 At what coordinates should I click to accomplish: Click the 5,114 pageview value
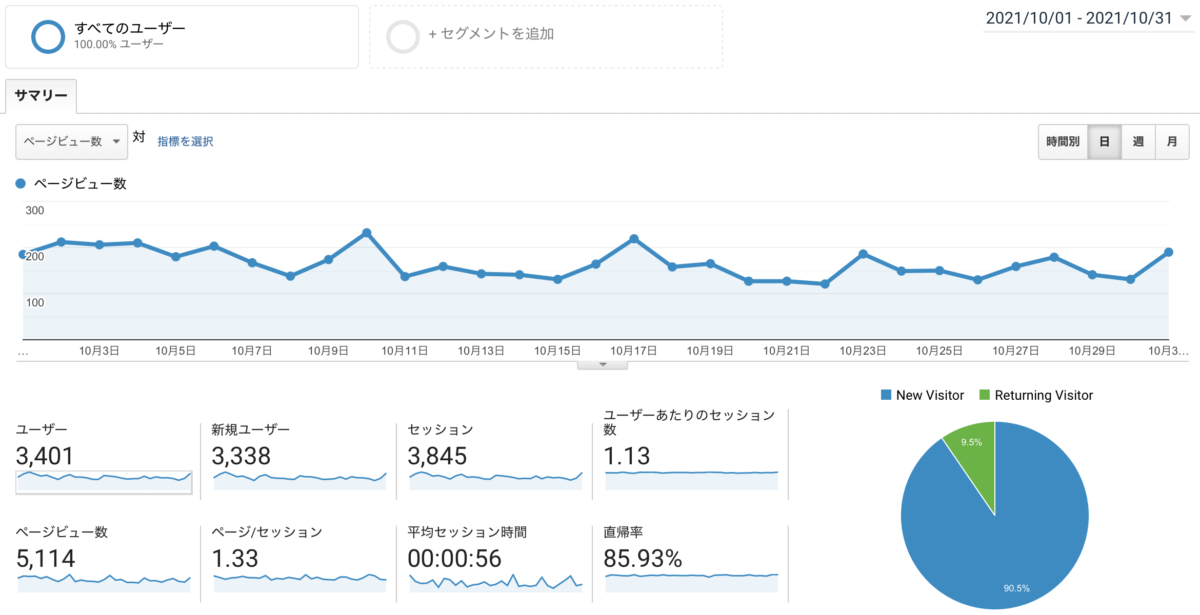click(x=46, y=558)
